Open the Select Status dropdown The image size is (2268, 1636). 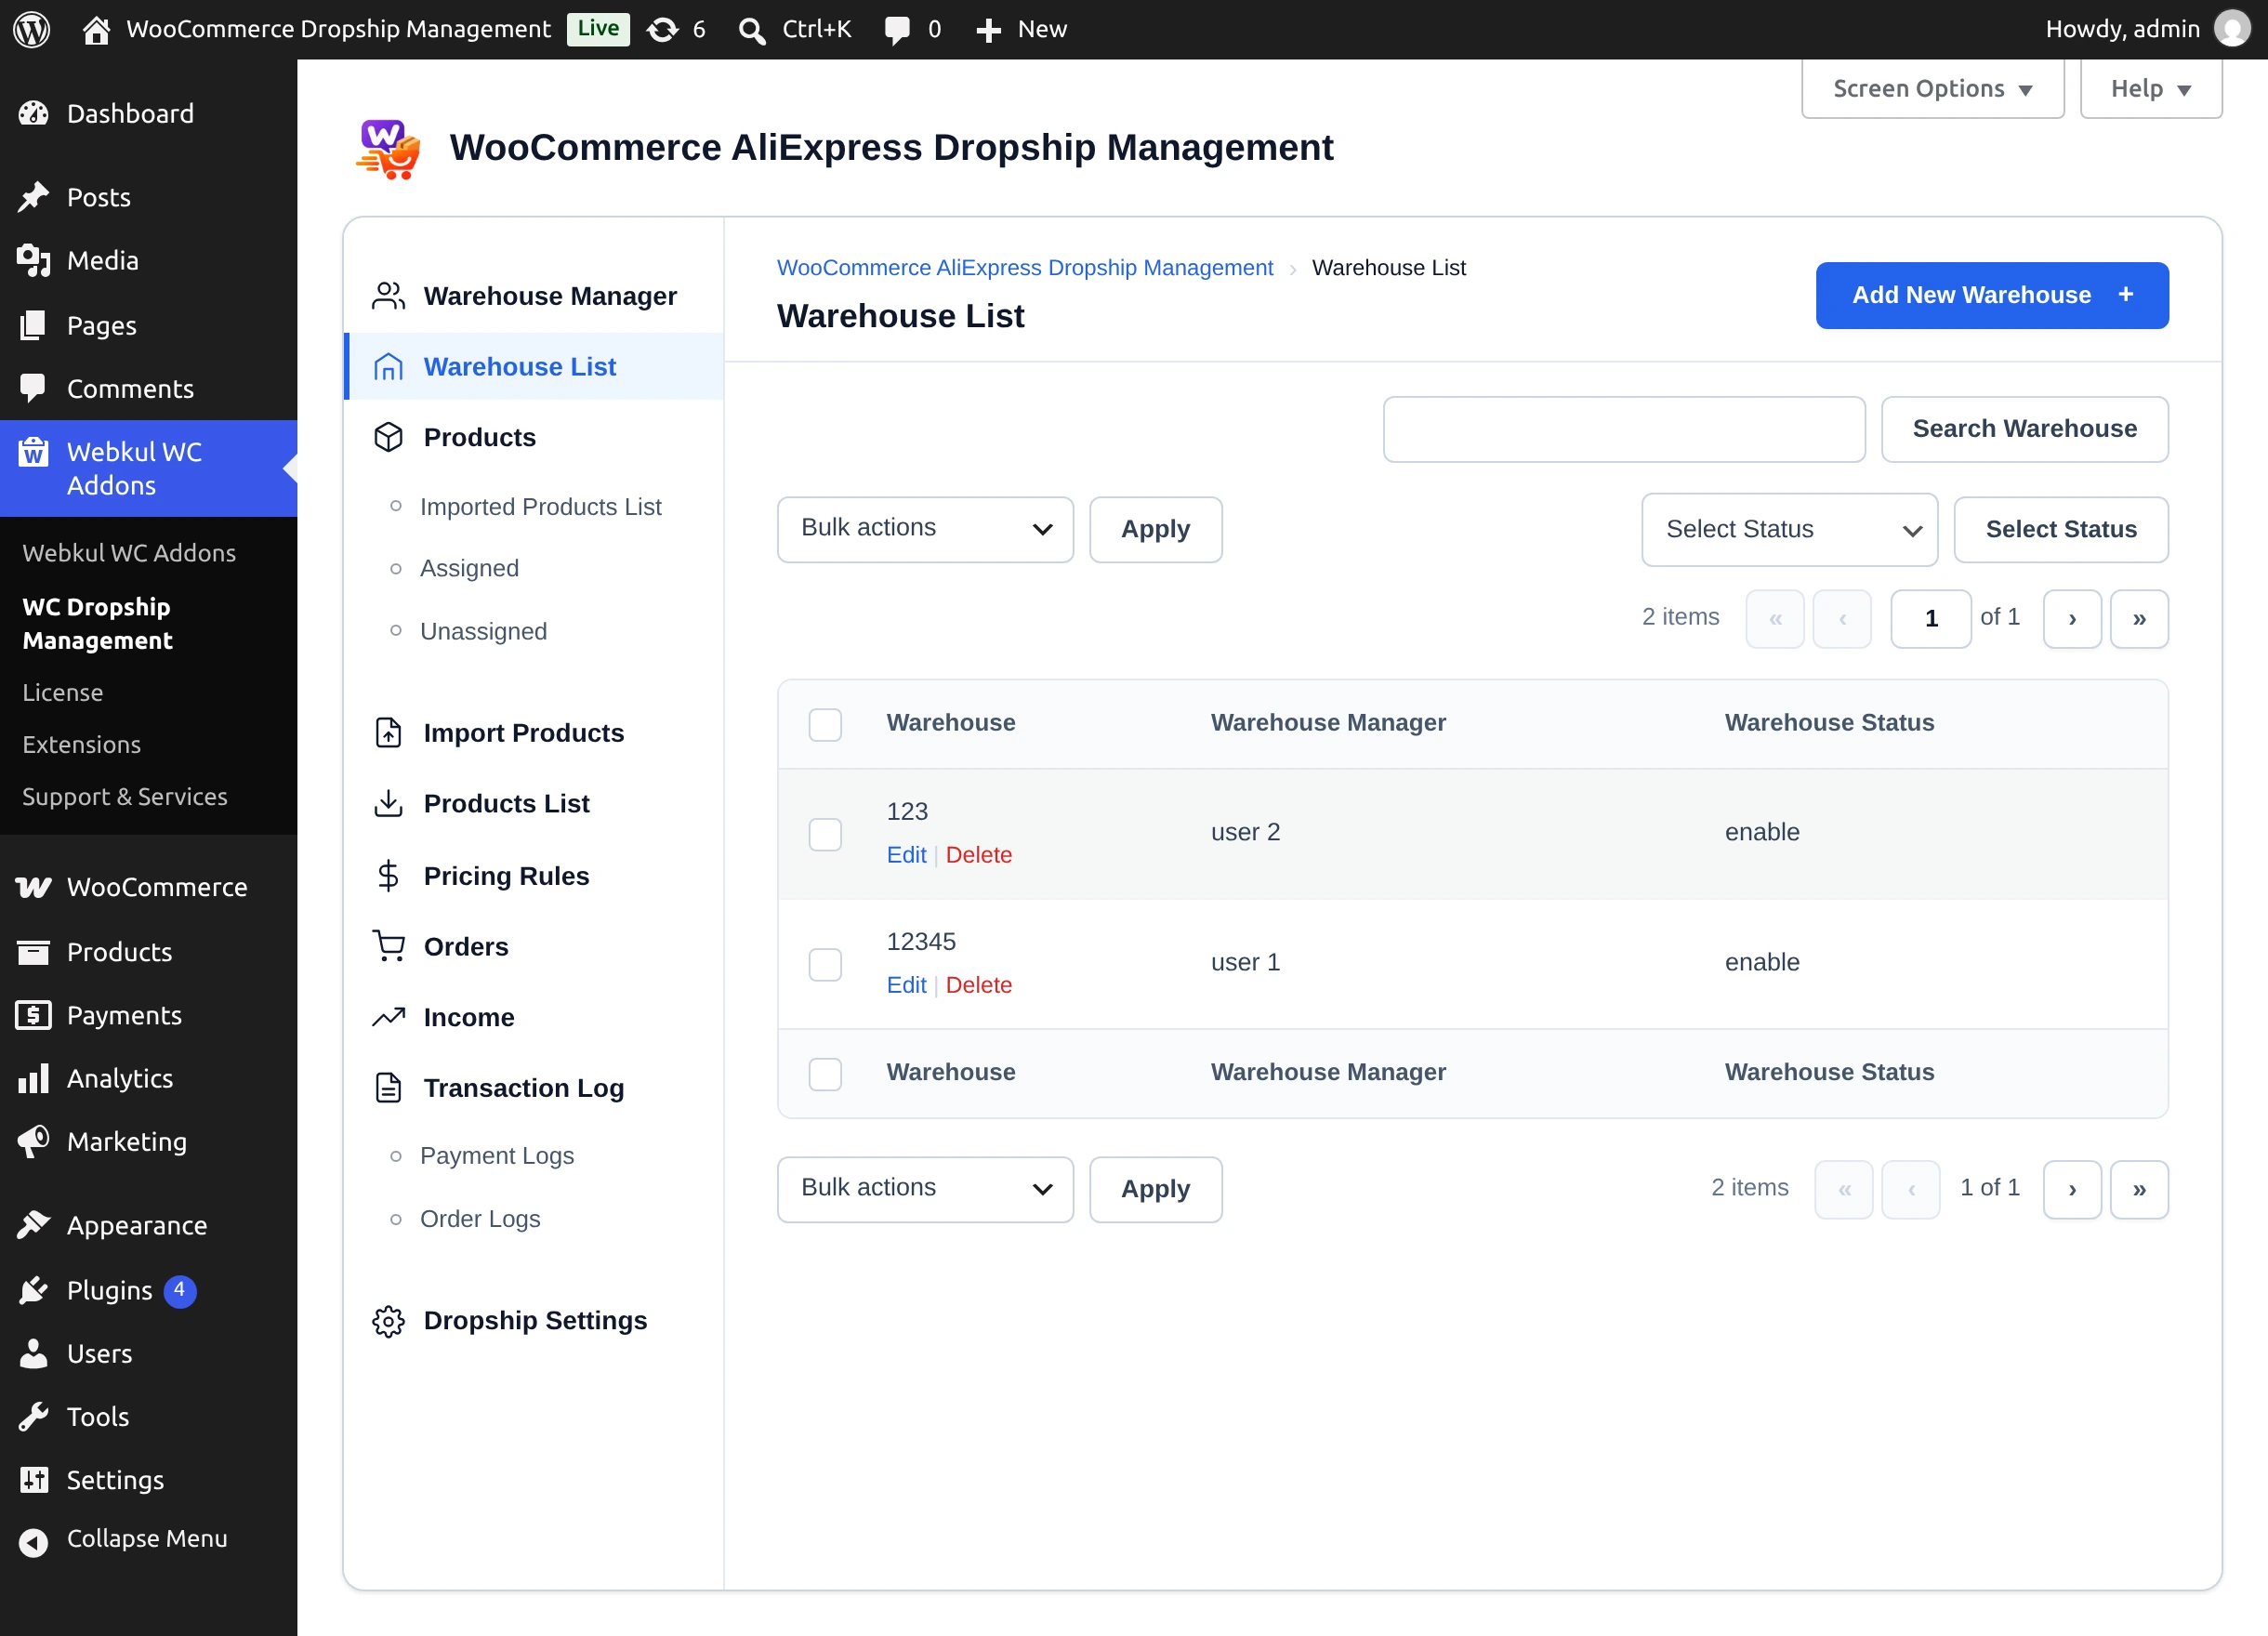1789,529
